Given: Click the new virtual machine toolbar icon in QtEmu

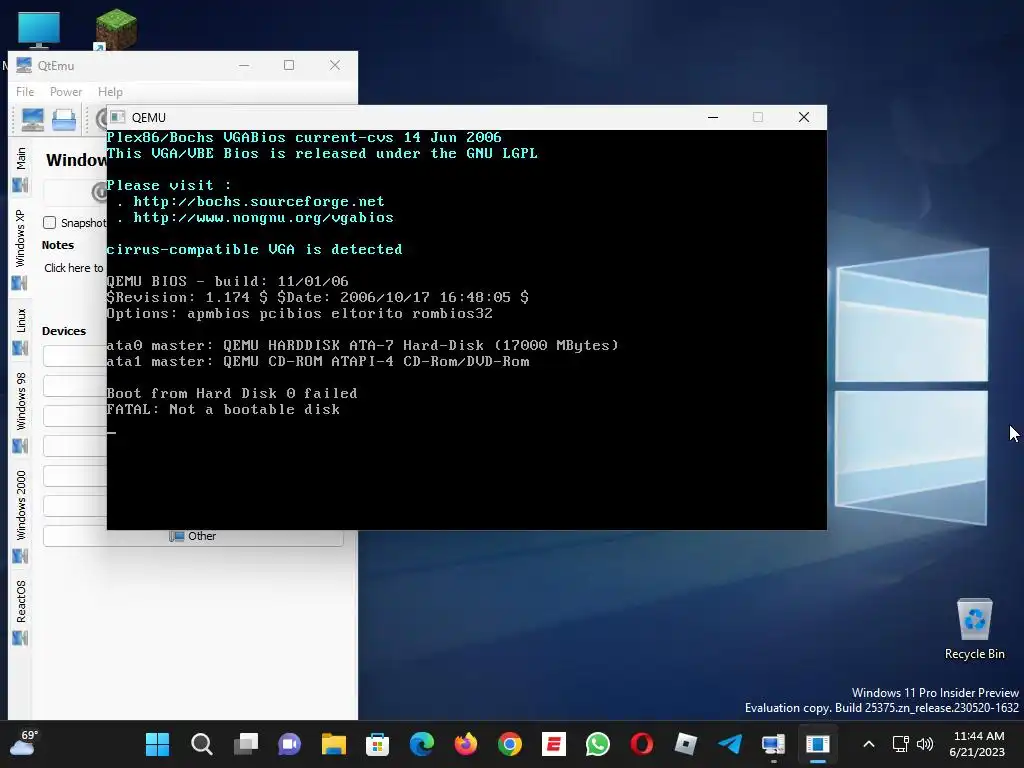Looking at the screenshot, I should 33,120.
